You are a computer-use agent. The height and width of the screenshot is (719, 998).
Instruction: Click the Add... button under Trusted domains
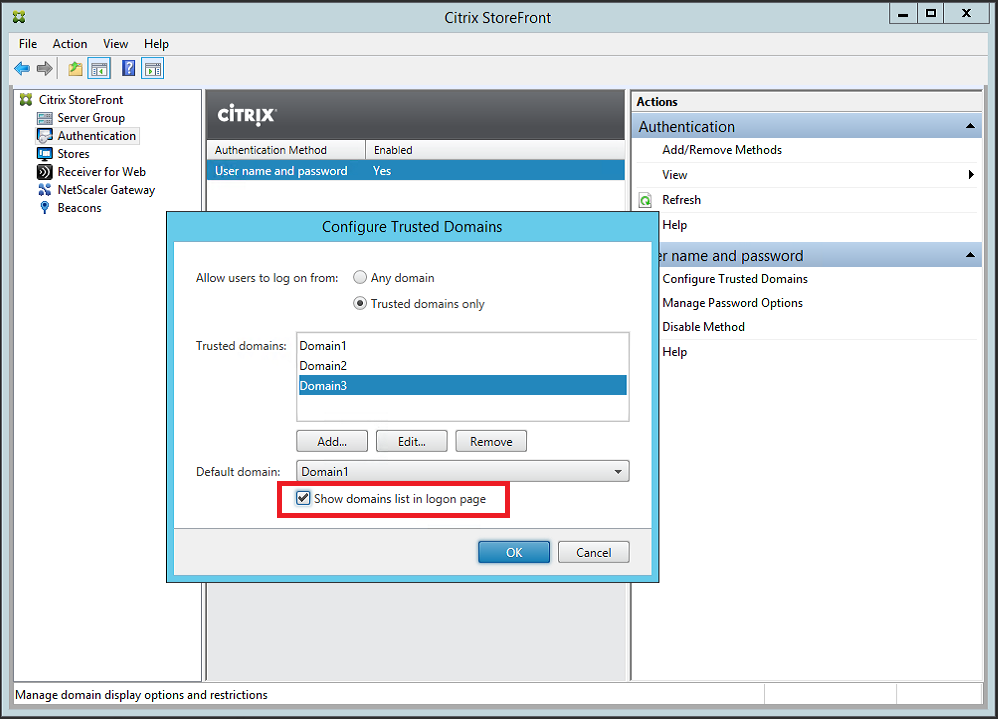point(332,441)
